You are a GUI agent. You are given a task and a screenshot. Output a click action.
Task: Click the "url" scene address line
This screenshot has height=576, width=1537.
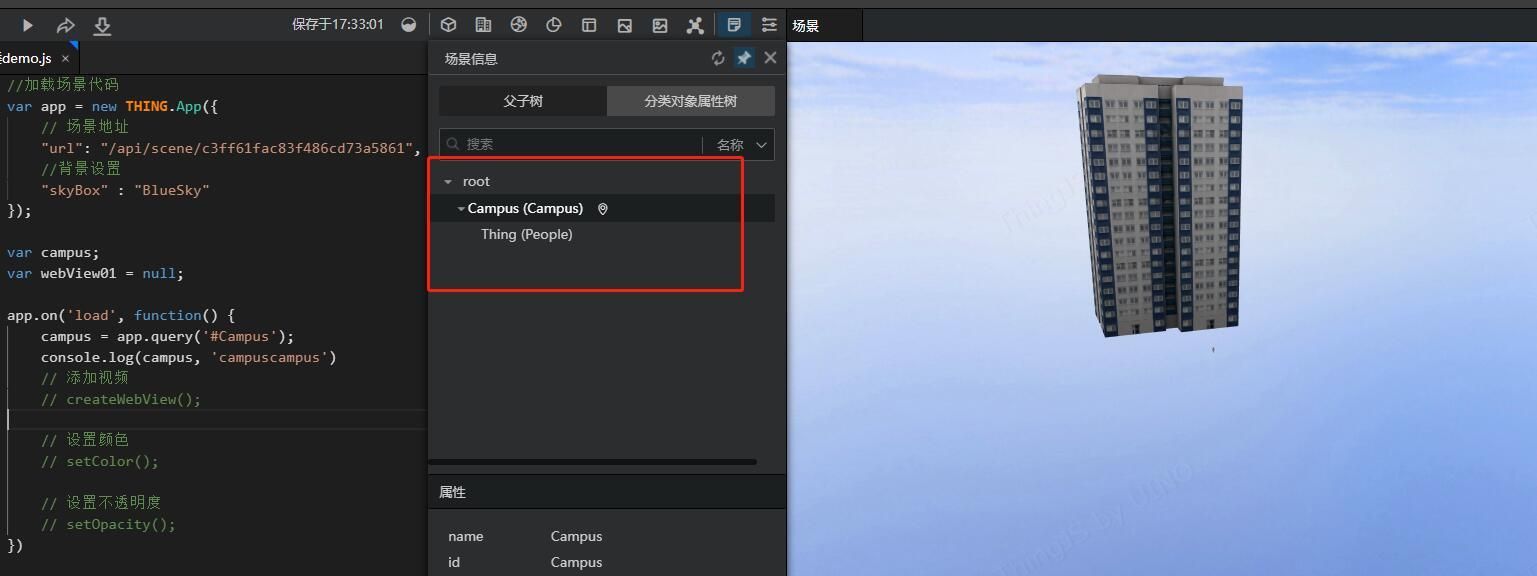tap(229, 148)
